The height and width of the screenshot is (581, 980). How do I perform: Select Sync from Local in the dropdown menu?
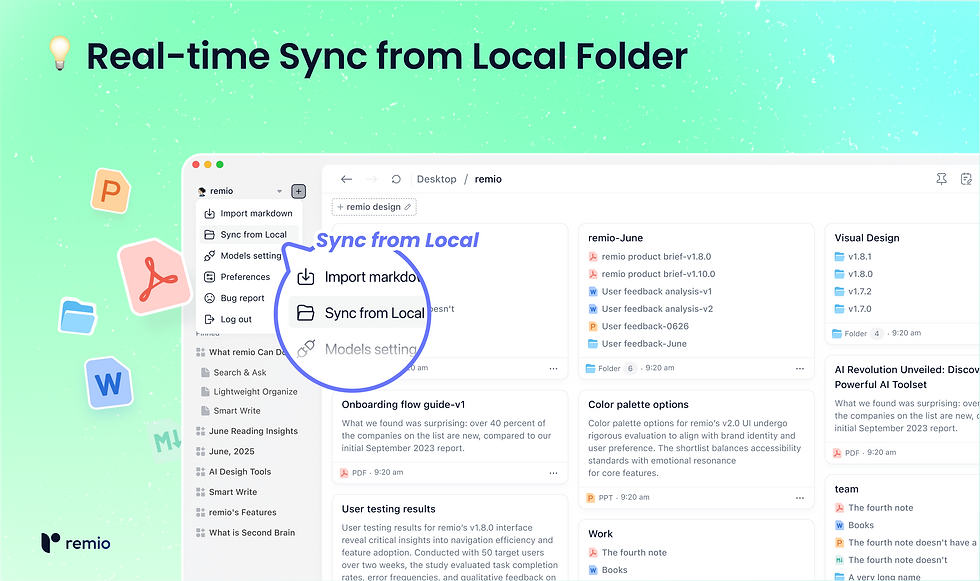coord(249,235)
